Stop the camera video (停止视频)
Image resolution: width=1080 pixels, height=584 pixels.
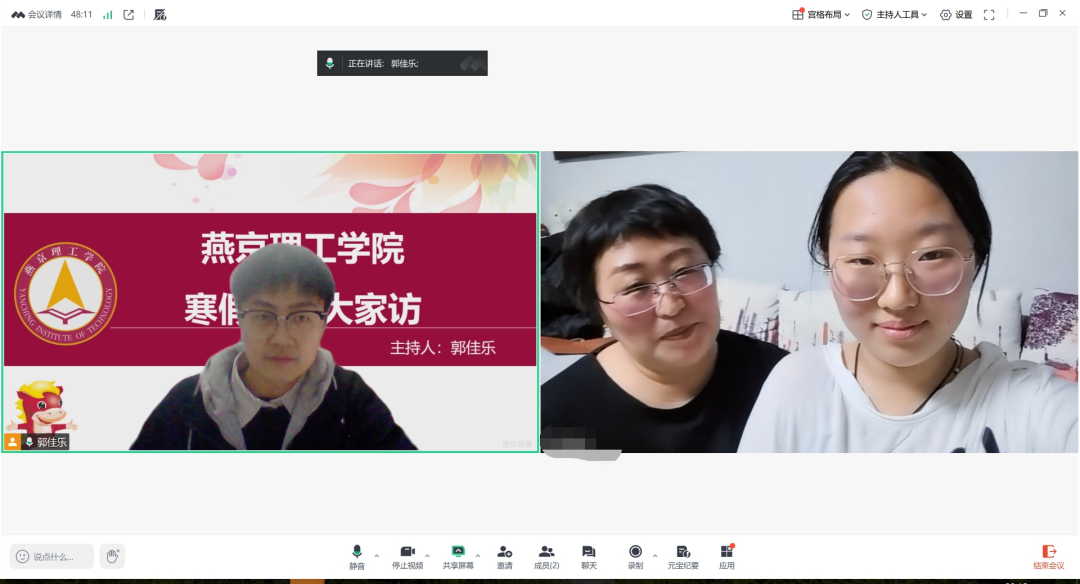point(407,556)
